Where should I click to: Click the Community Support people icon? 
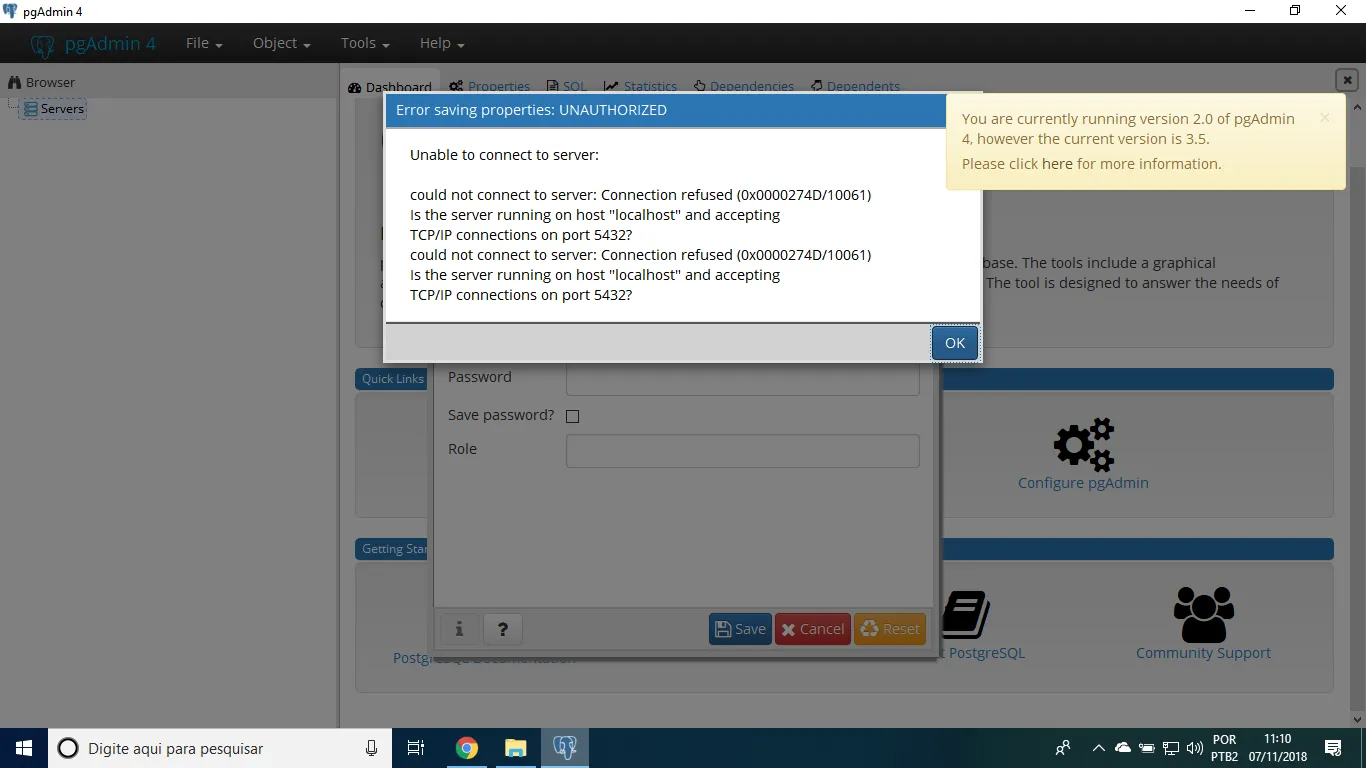click(x=1203, y=615)
